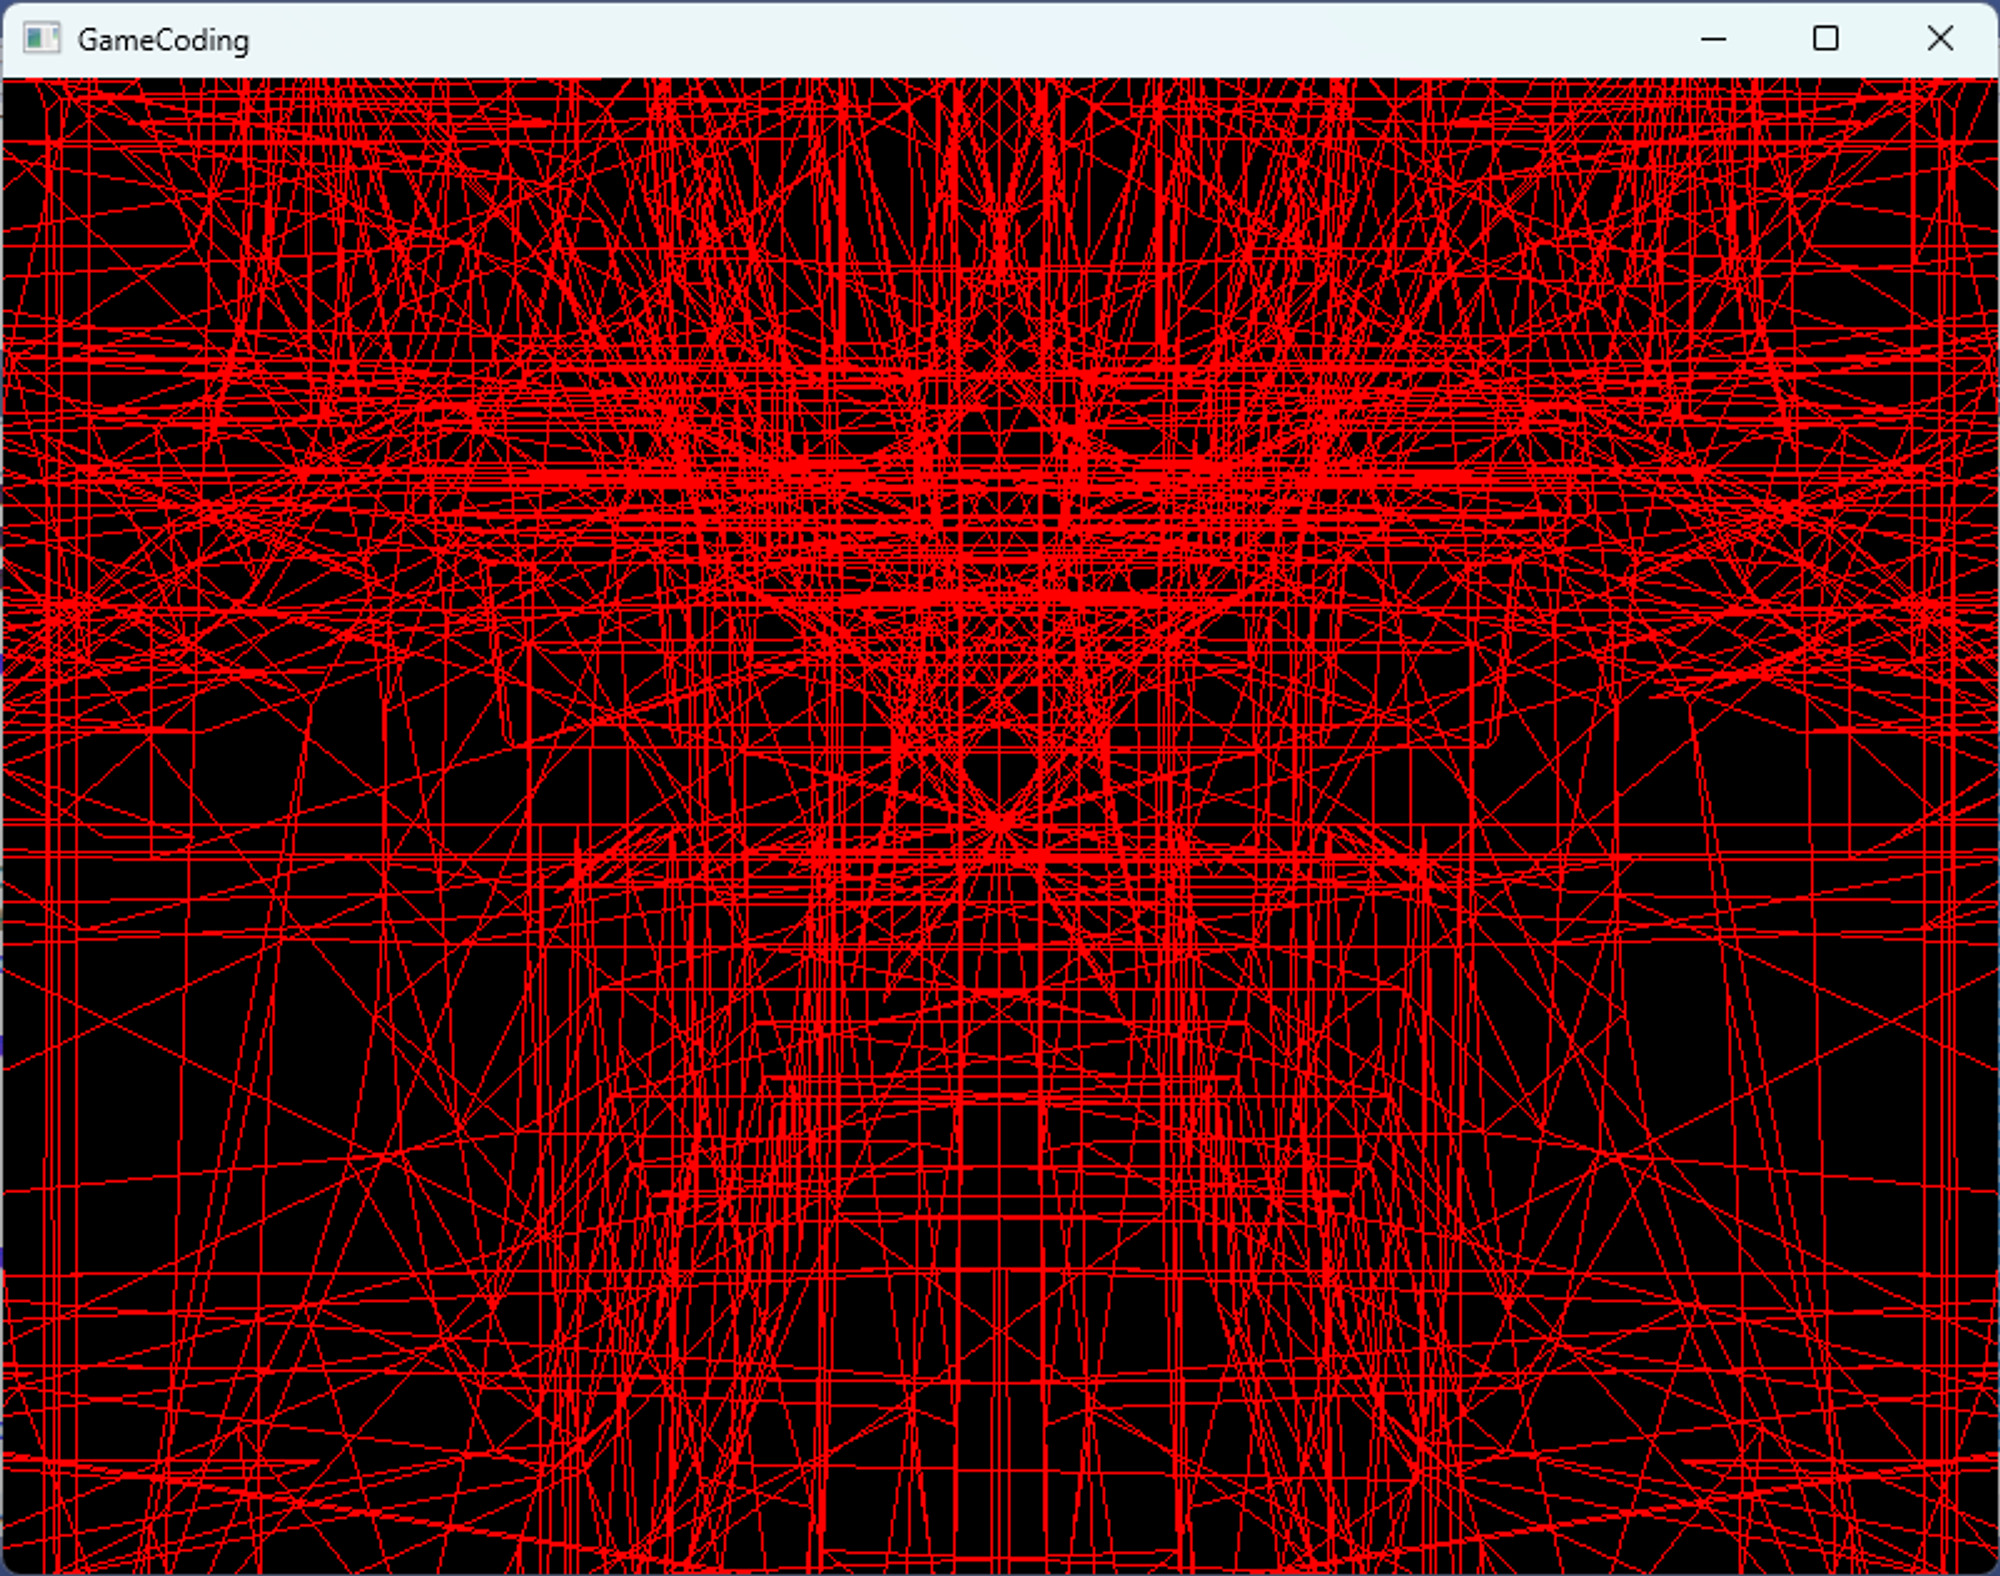Click the GameCoding application icon in title bar
This screenshot has width=2000, height=1576.
click(41, 39)
